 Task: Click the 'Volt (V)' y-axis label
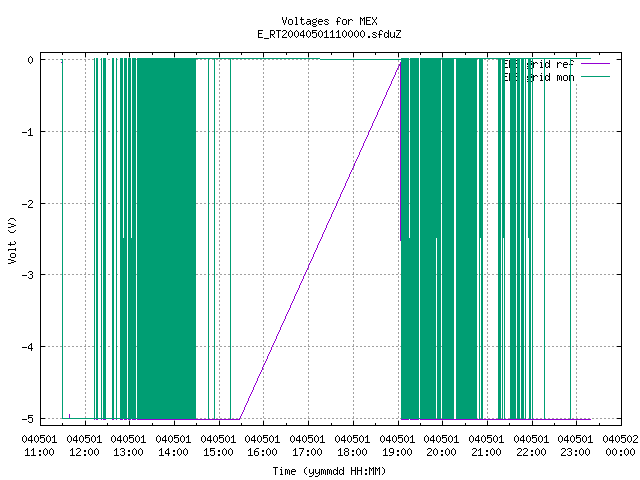(x=12, y=240)
